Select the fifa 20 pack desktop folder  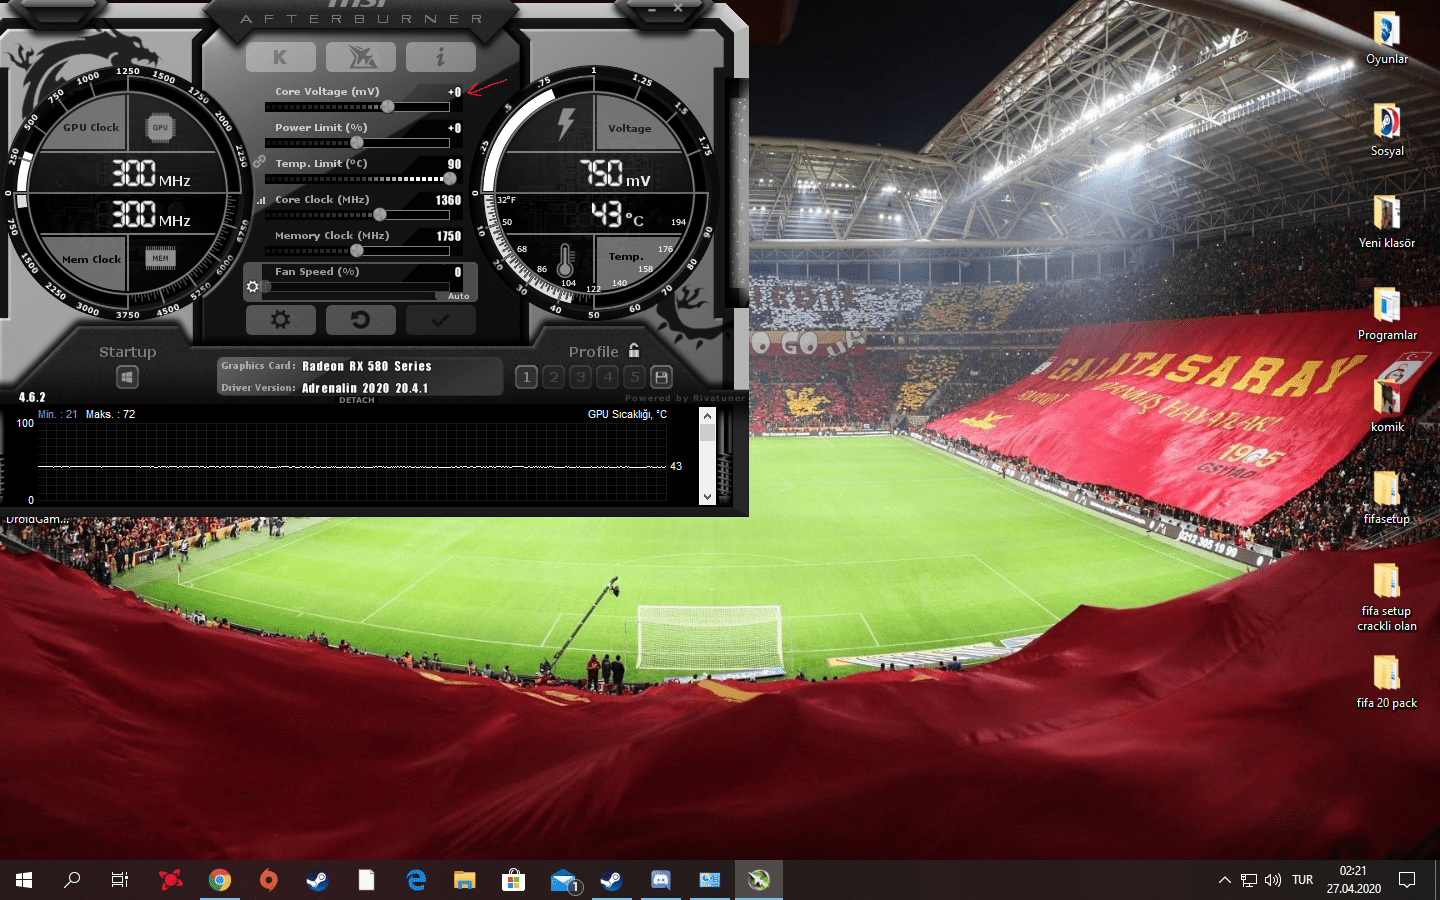pos(1387,682)
